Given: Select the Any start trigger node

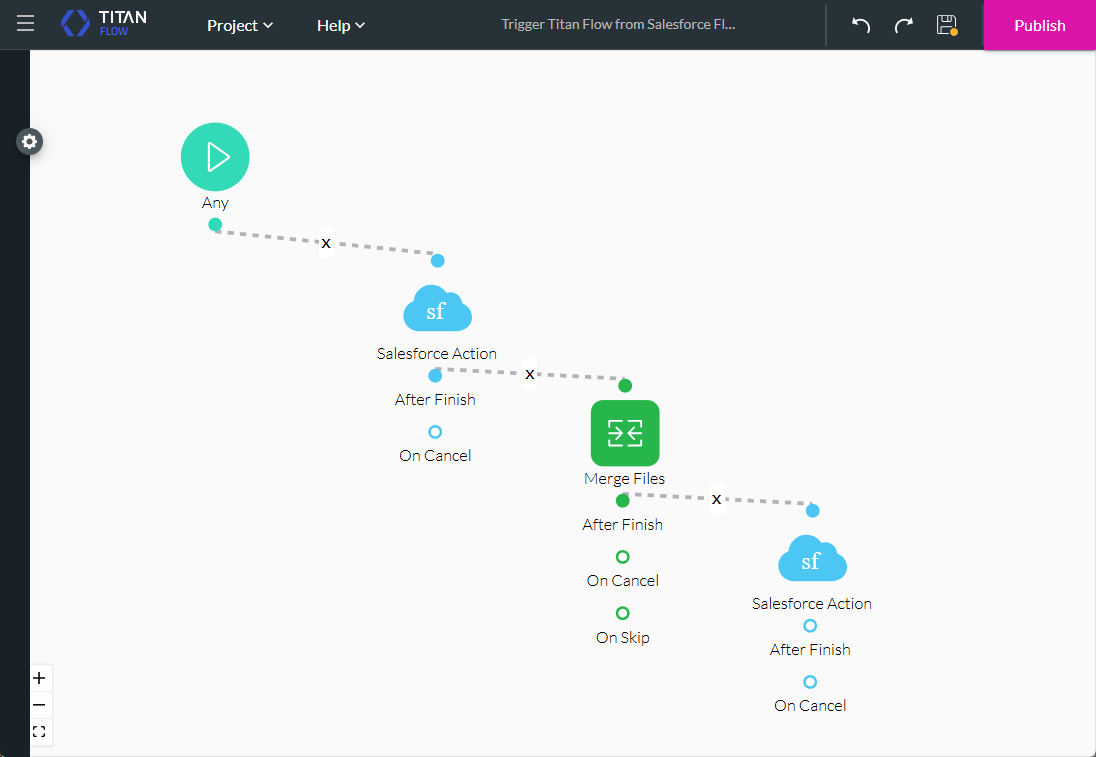Looking at the screenshot, I should pos(215,157).
